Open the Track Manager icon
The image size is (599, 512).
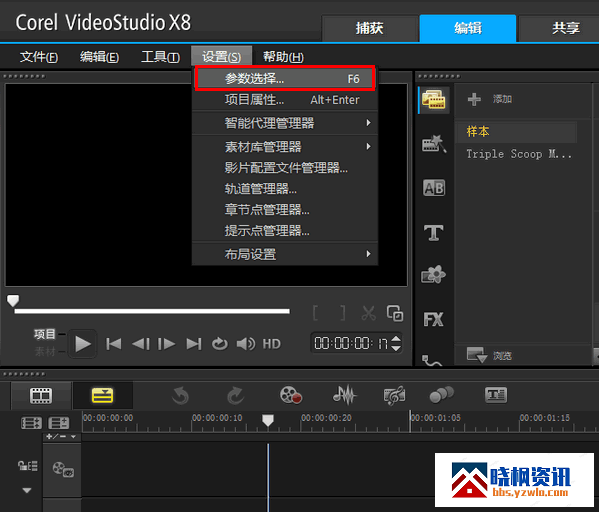point(58,423)
